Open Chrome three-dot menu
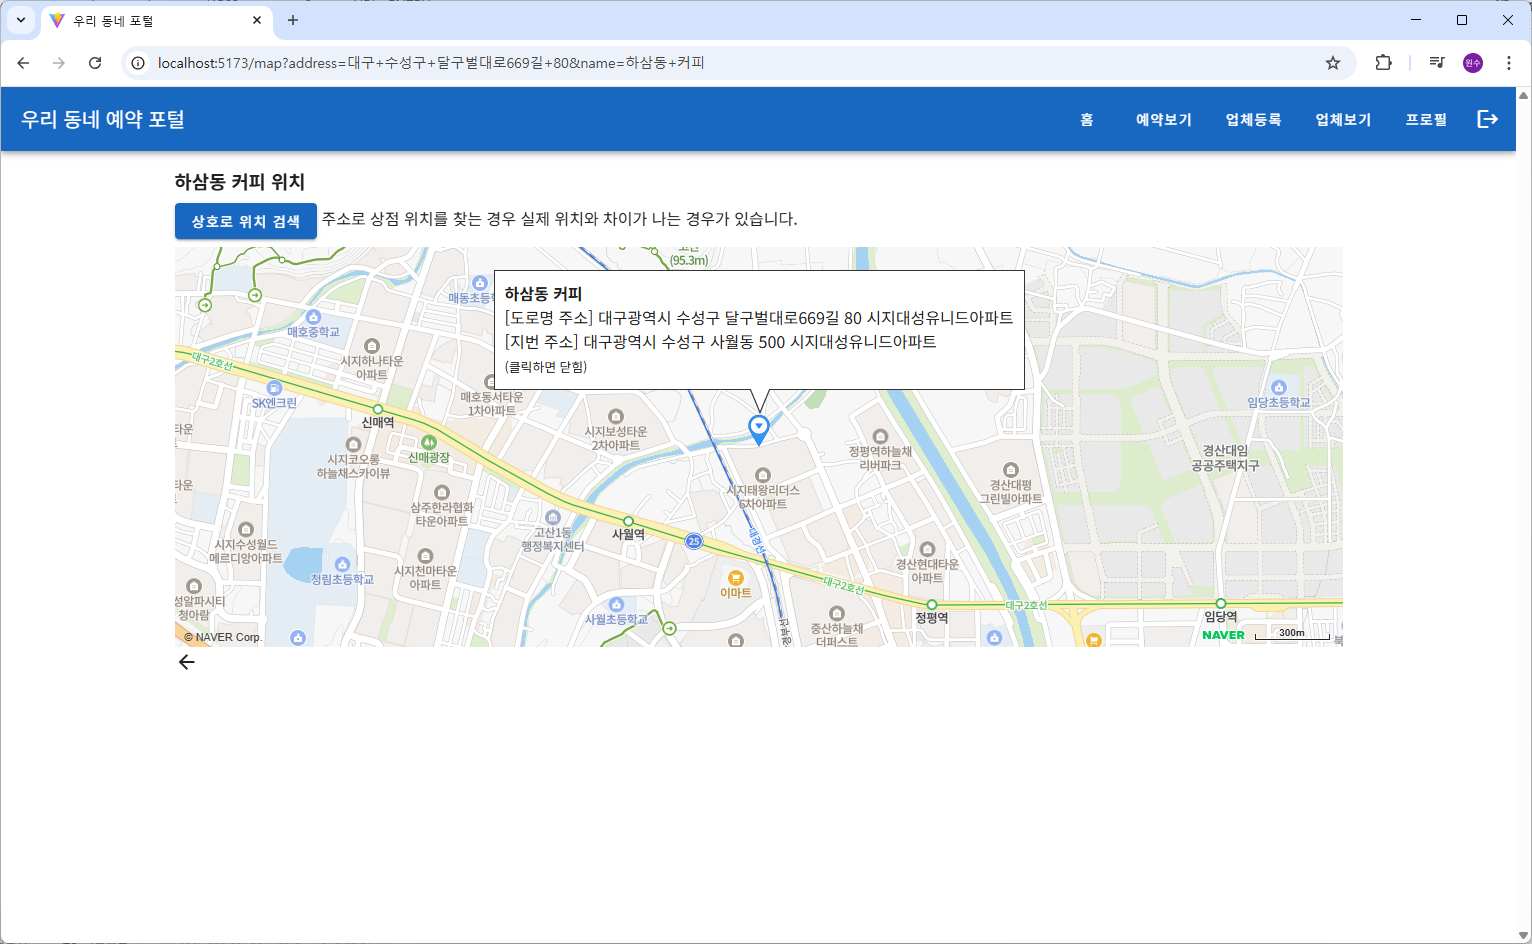Image resolution: width=1532 pixels, height=944 pixels. pos(1509,63)
